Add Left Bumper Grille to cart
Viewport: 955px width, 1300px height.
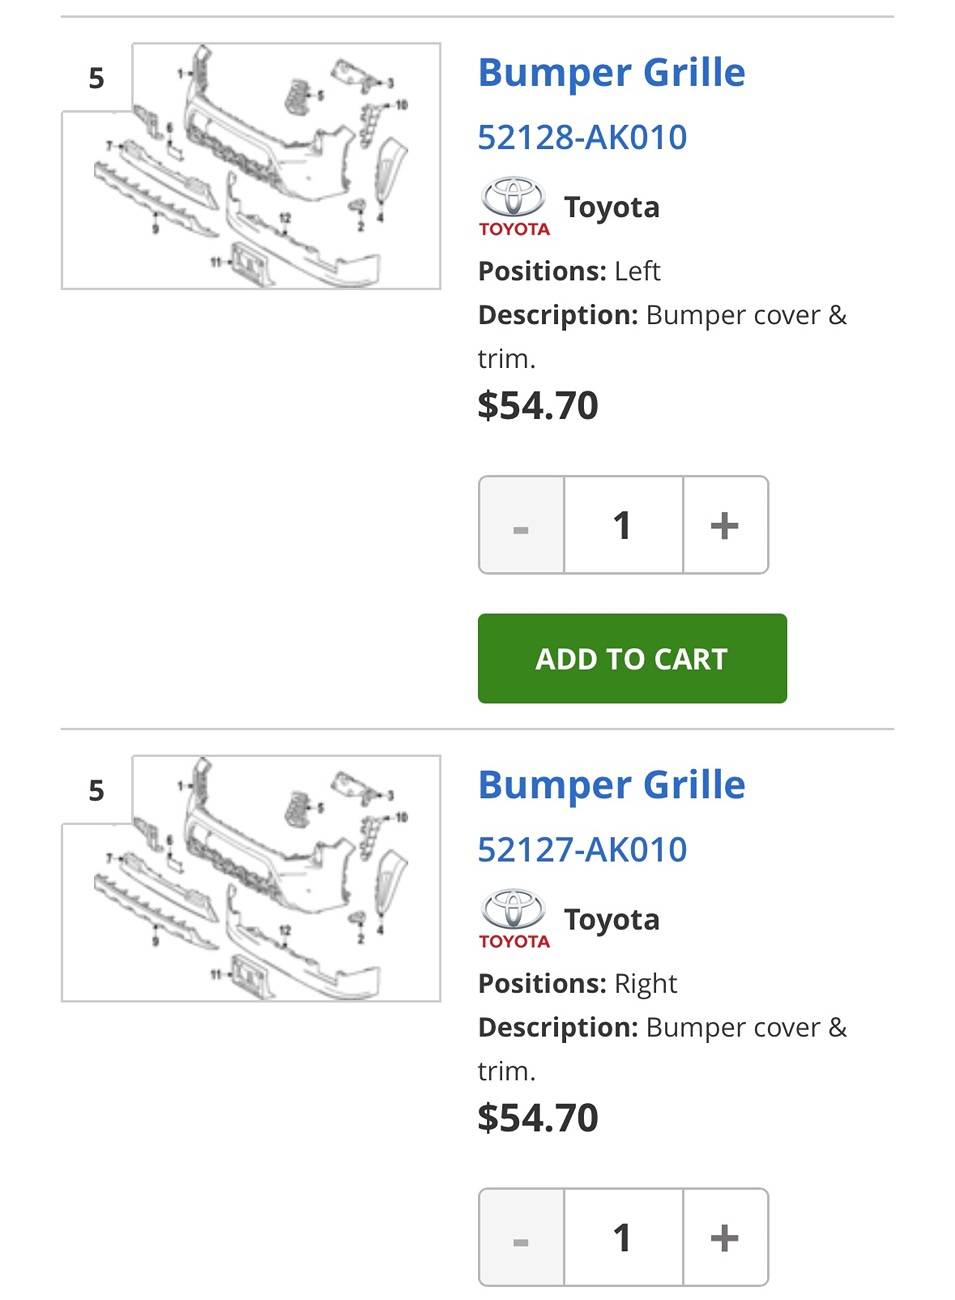click(632, 658)
